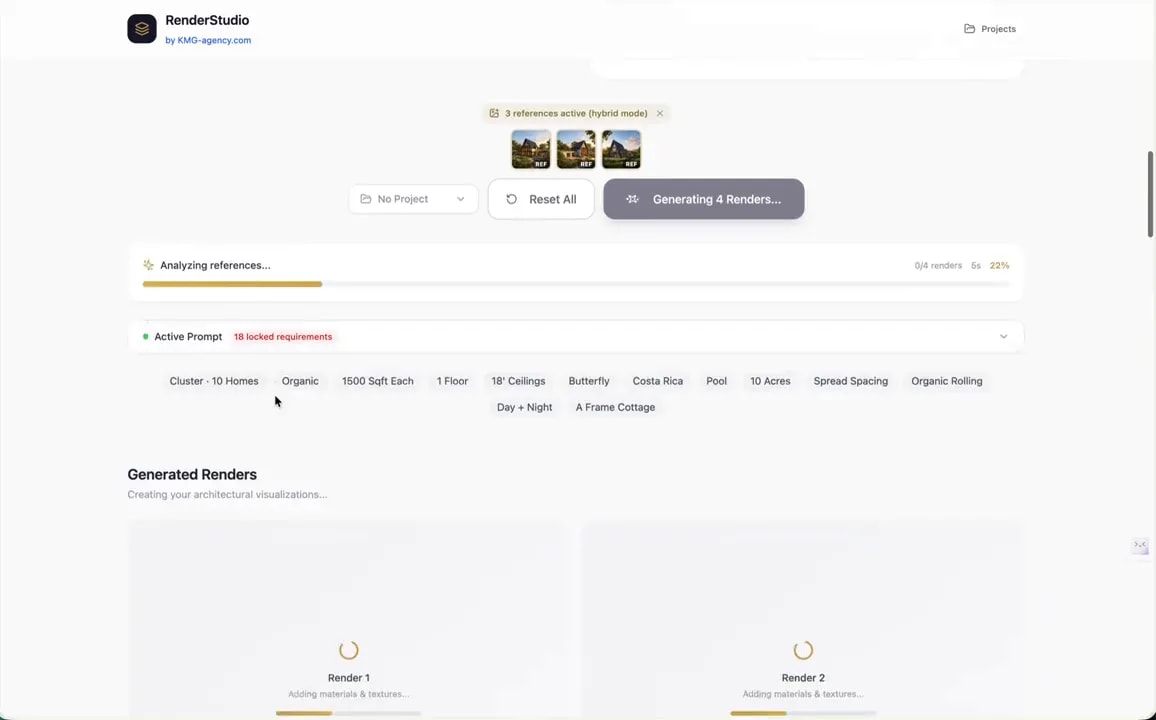Viewport: 1156px width, 720px height.
Task: Click the image icon in references badge
Action: click(494, 113)
